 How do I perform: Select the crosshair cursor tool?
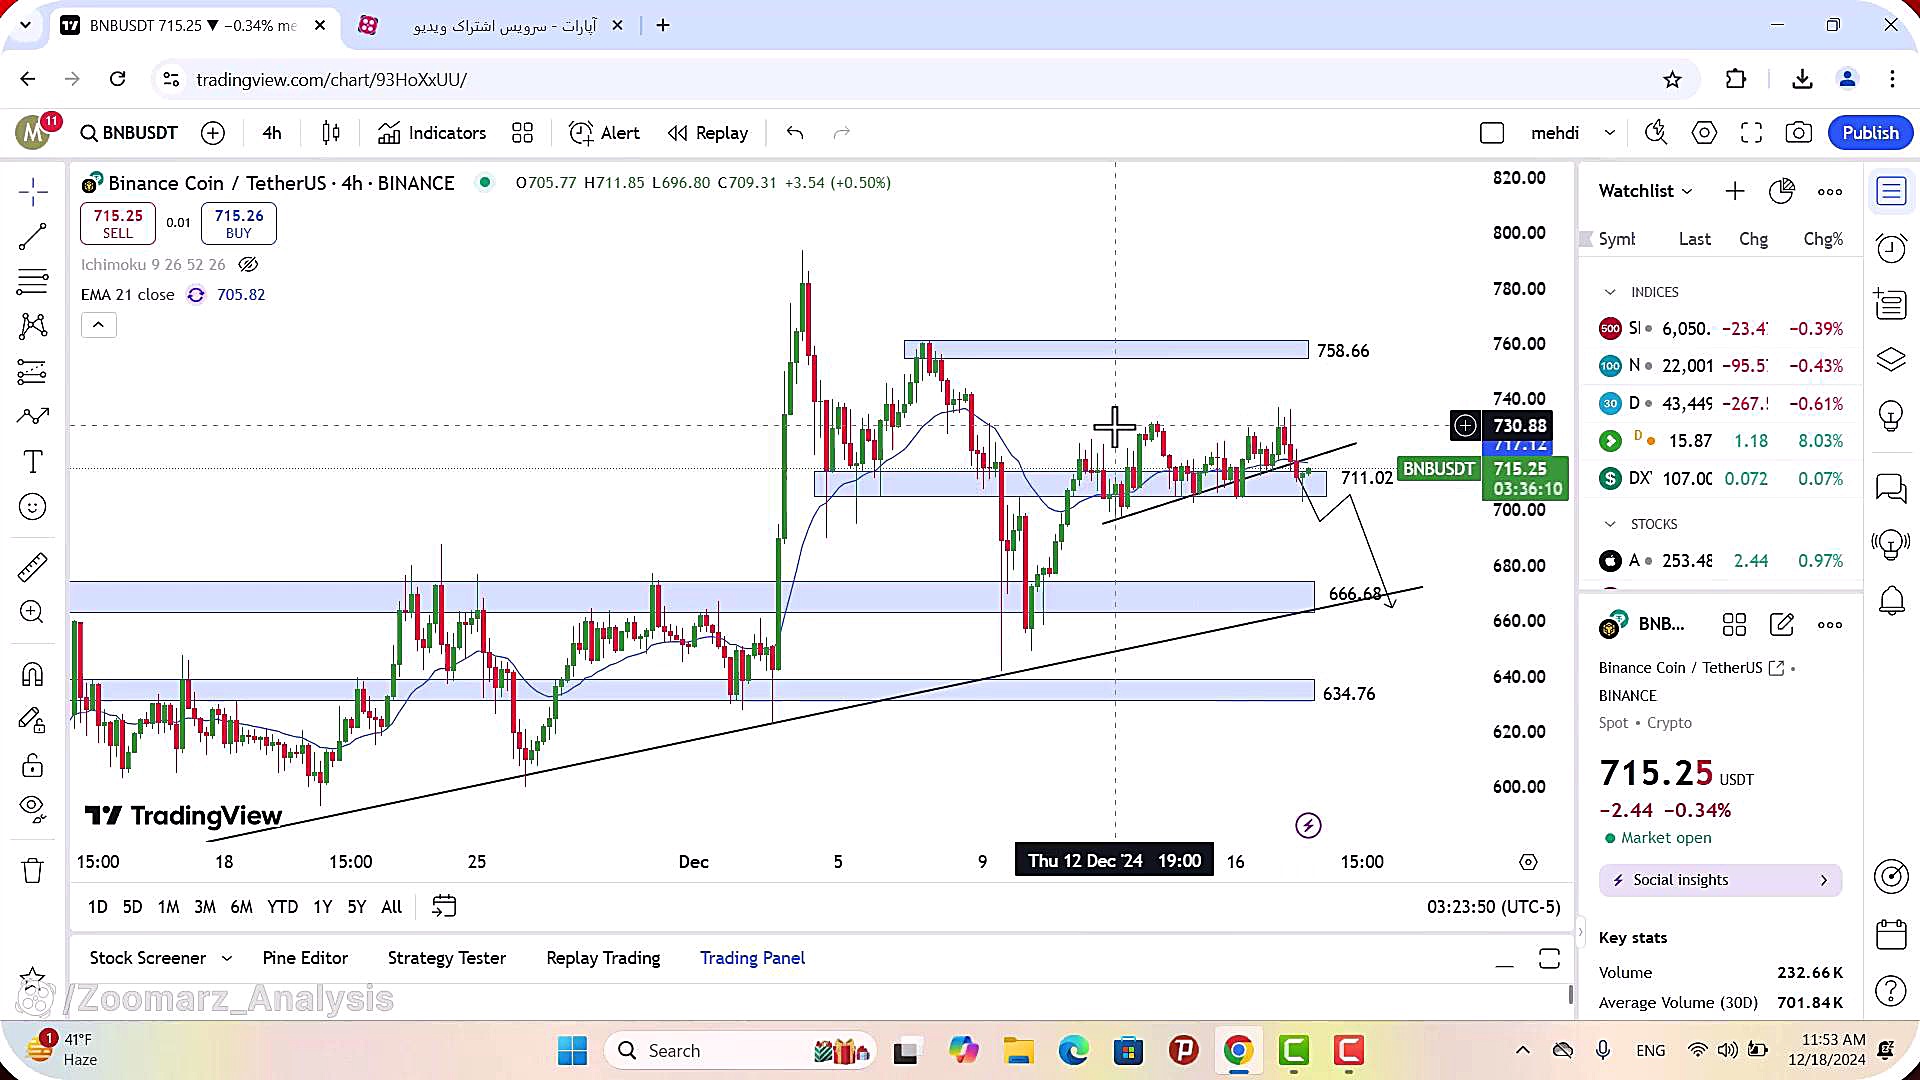point(33,192)
